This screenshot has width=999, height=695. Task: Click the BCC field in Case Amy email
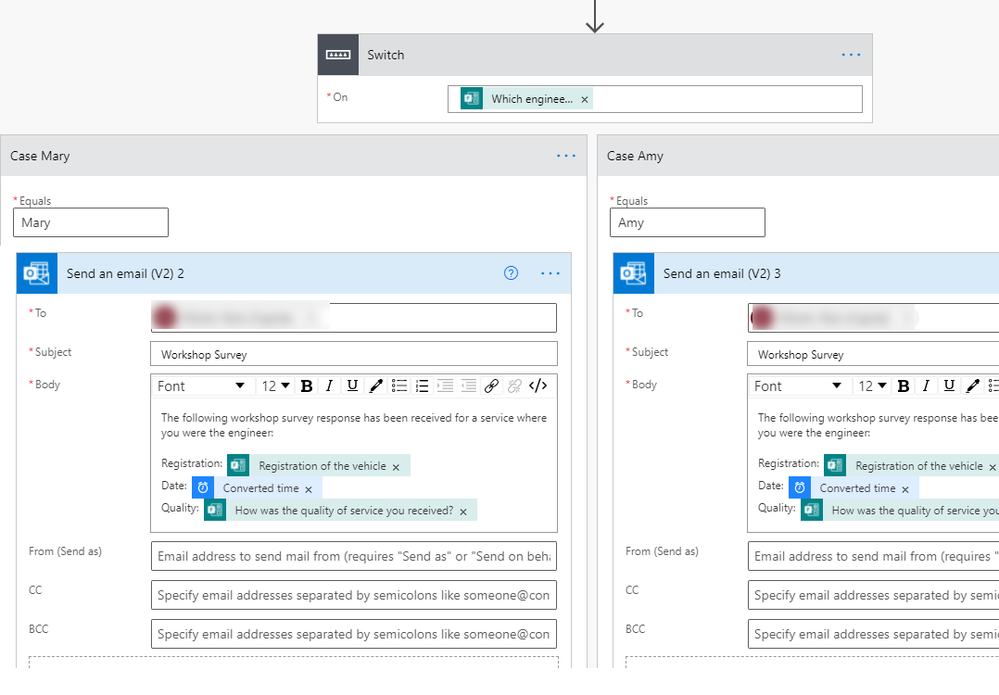873,634
